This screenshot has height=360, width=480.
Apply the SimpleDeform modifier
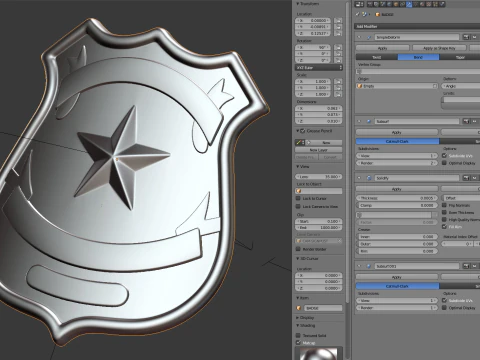pos(383,48)
